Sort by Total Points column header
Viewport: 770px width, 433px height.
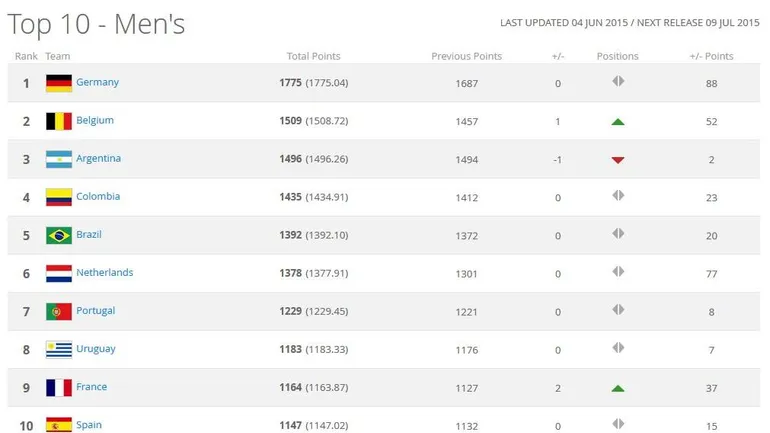pyautogui.click(x=313, y=56)
